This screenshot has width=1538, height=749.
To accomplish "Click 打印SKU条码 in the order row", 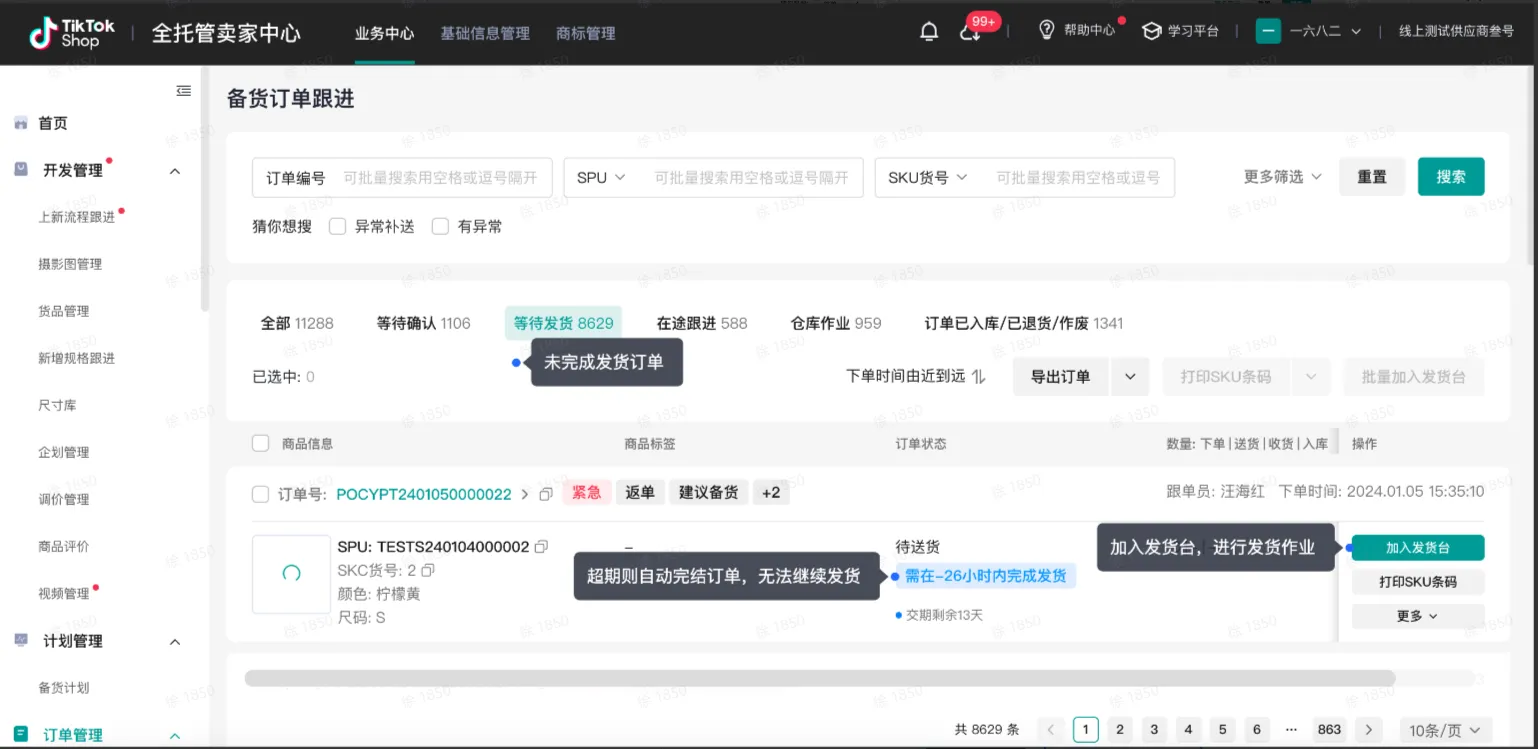I will pyautogui.click(x=1417, y=582).
